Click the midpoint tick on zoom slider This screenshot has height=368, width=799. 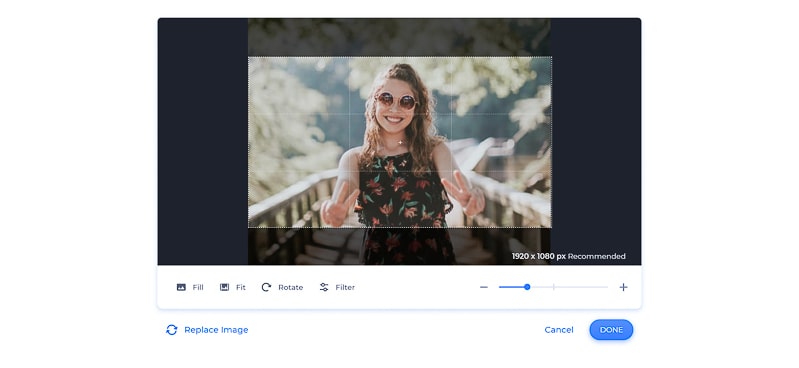(554, 287)
